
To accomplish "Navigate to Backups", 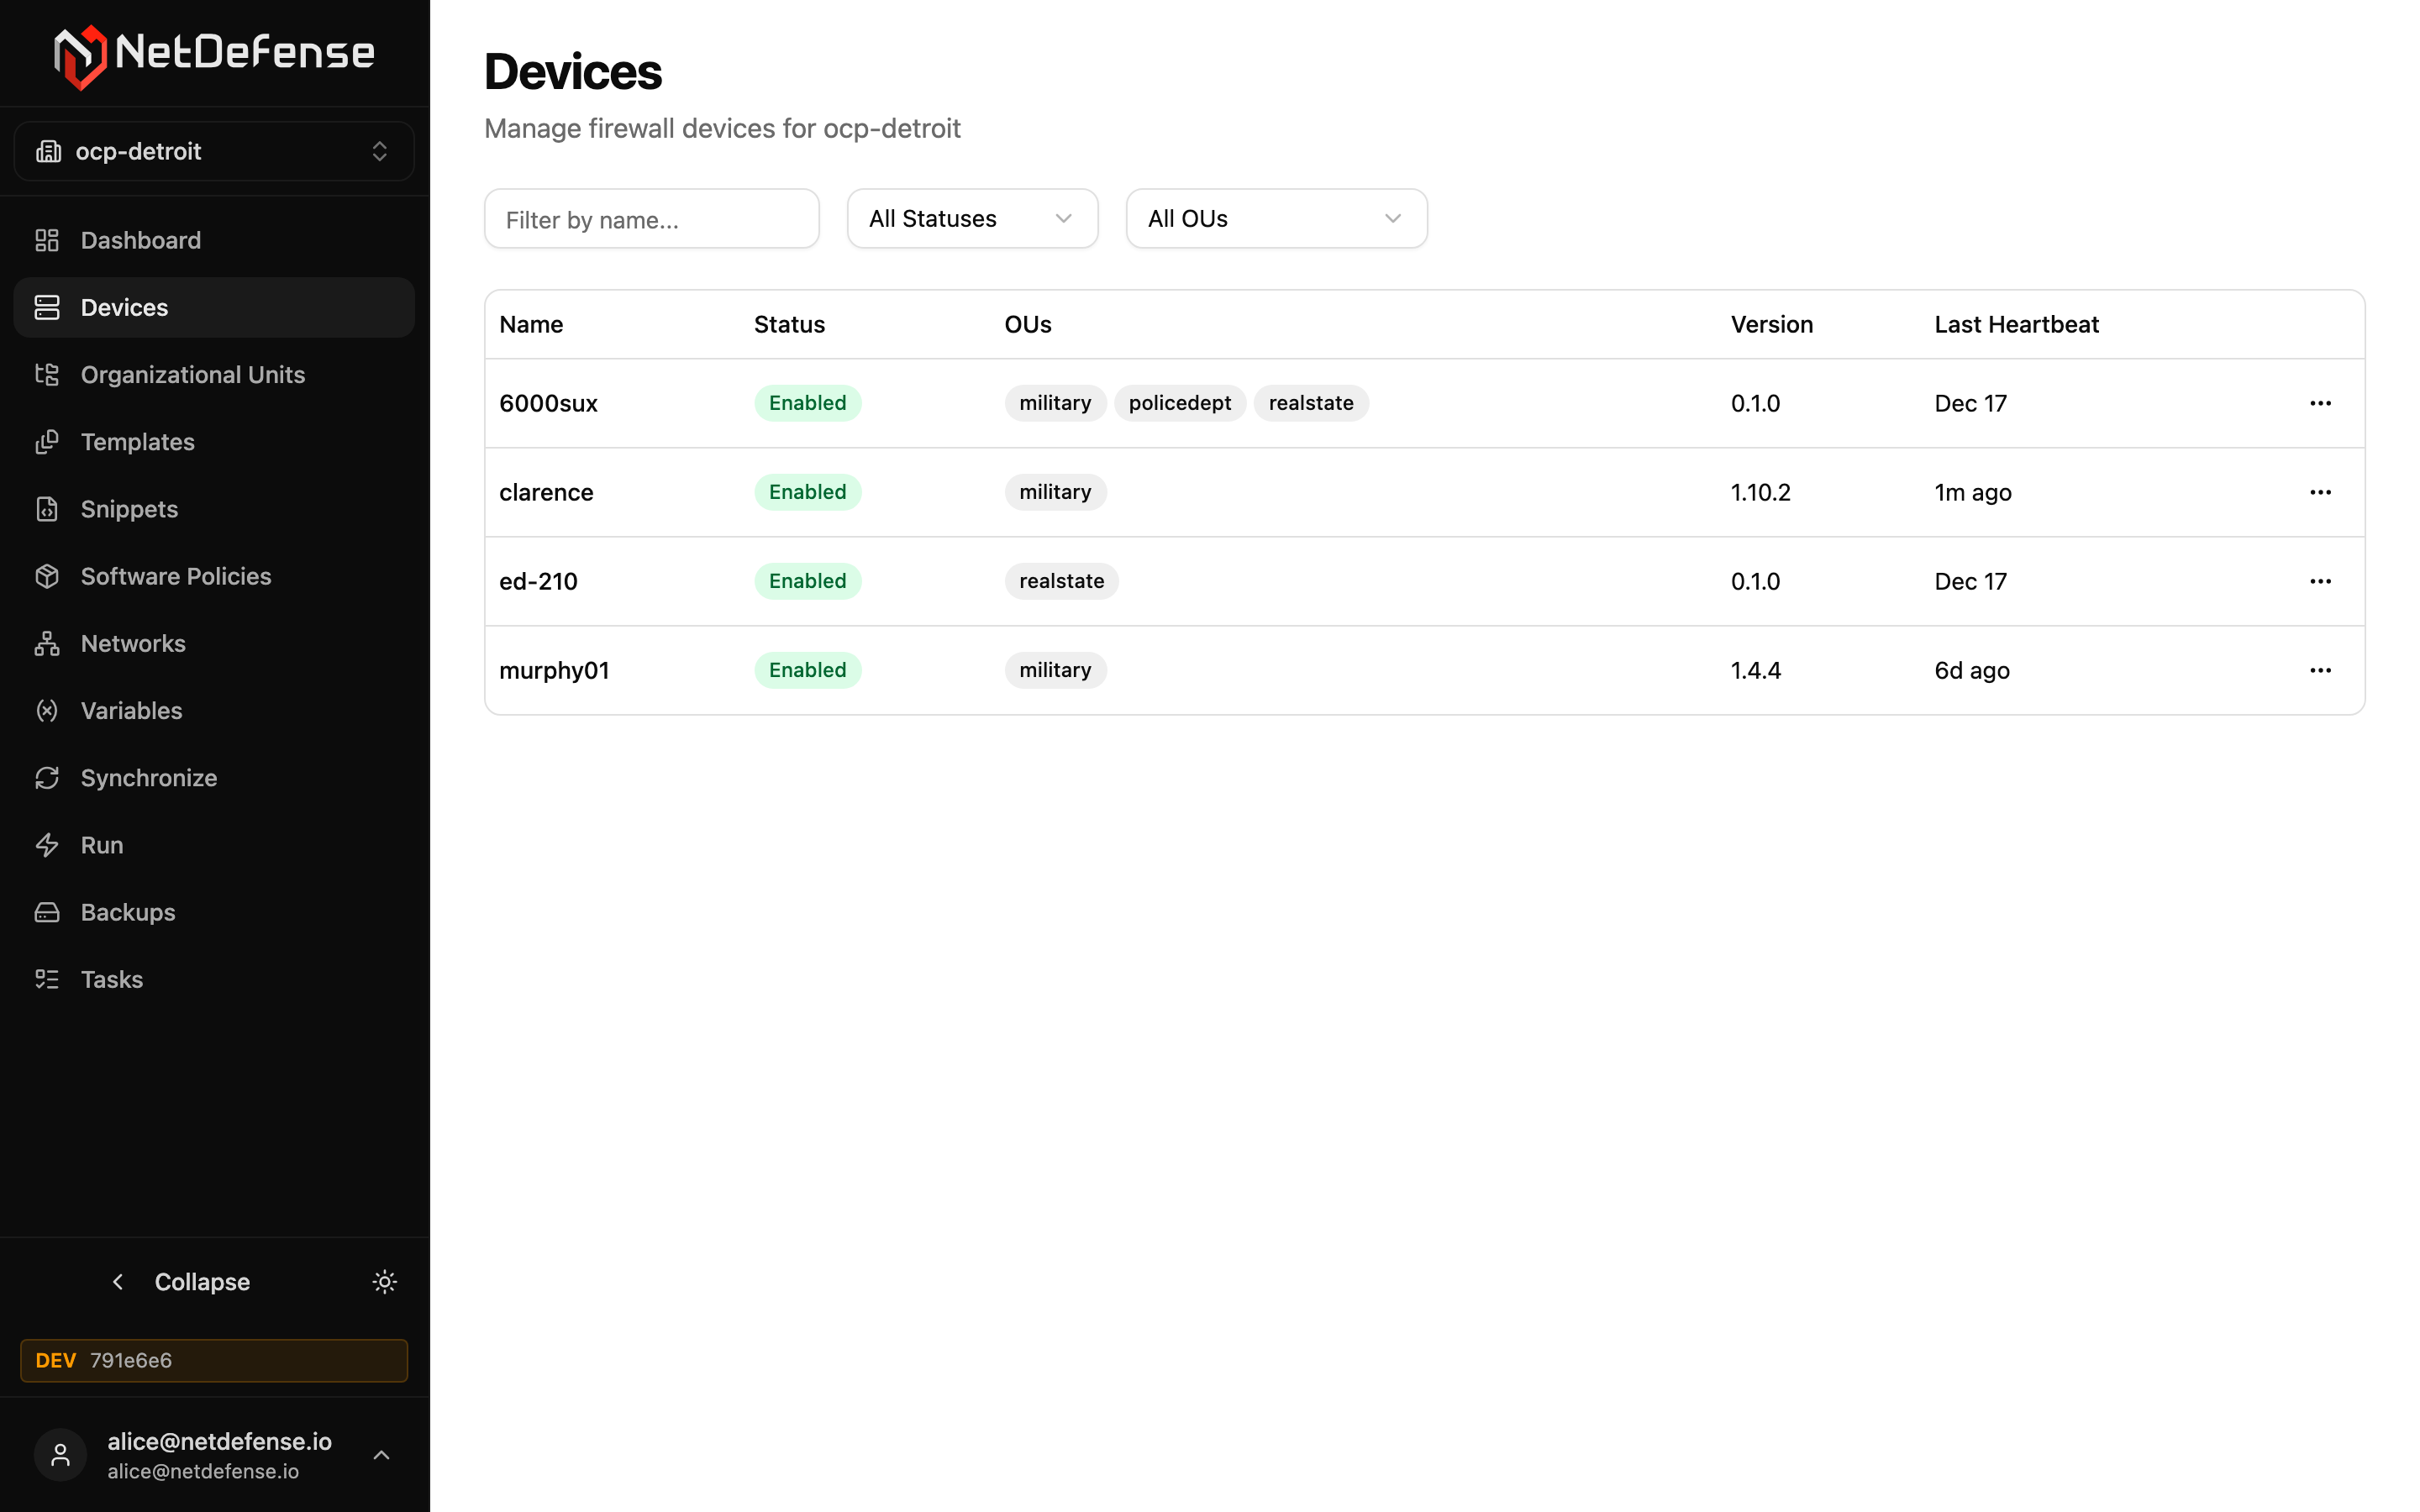I will click(214, 911).
